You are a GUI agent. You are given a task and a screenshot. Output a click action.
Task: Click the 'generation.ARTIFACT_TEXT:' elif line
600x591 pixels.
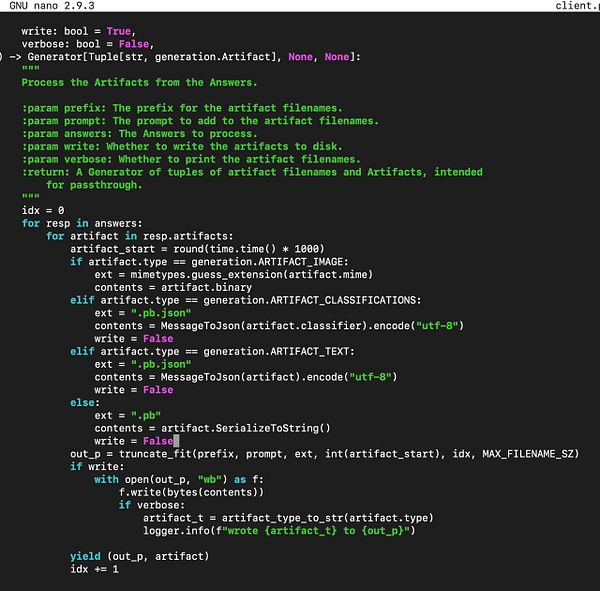click(212, 351)
